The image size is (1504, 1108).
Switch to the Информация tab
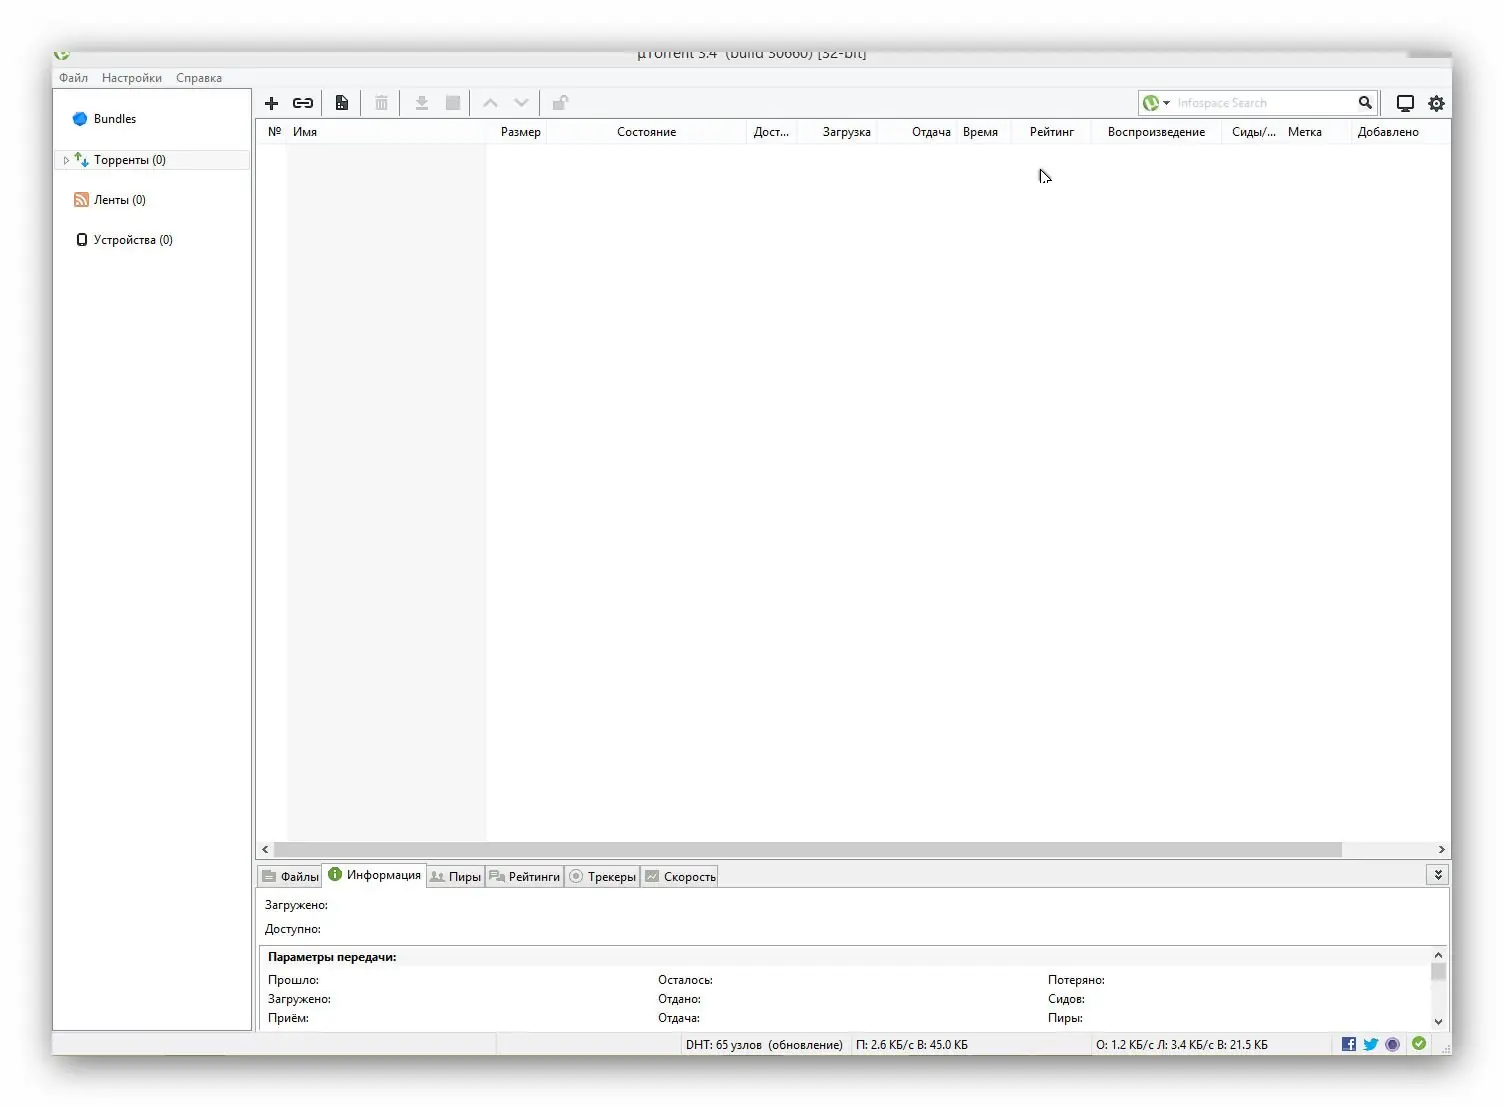(x=374, y=875)
